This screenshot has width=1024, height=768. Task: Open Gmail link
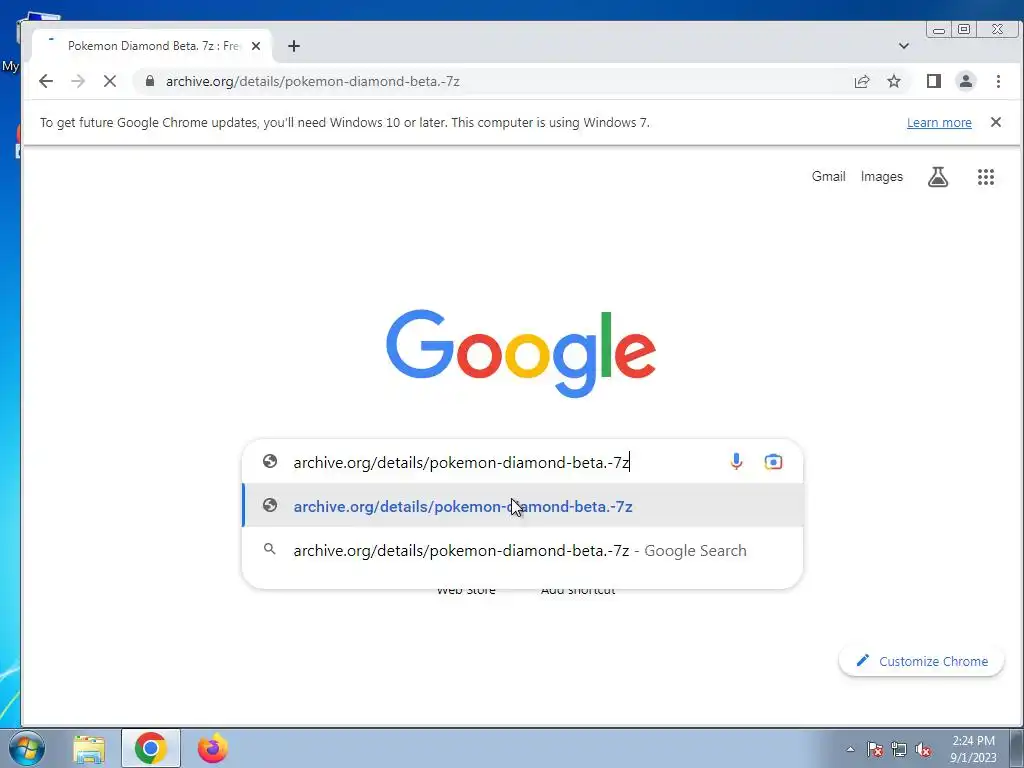[828, 176]
